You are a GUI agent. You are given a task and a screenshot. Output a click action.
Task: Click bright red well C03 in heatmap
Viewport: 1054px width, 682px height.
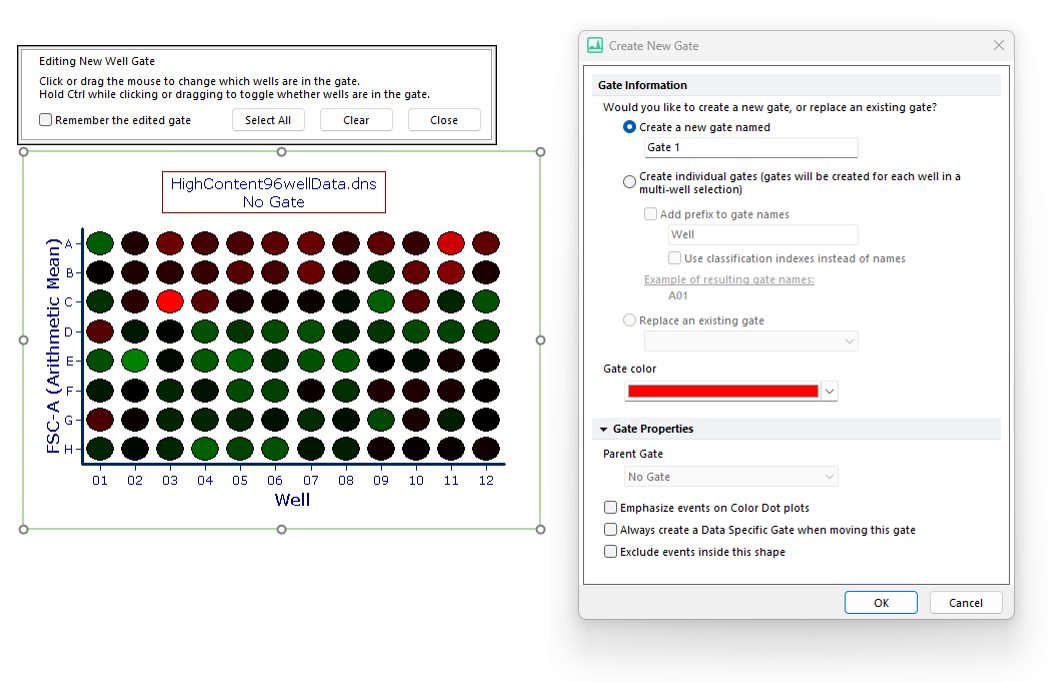170,302
